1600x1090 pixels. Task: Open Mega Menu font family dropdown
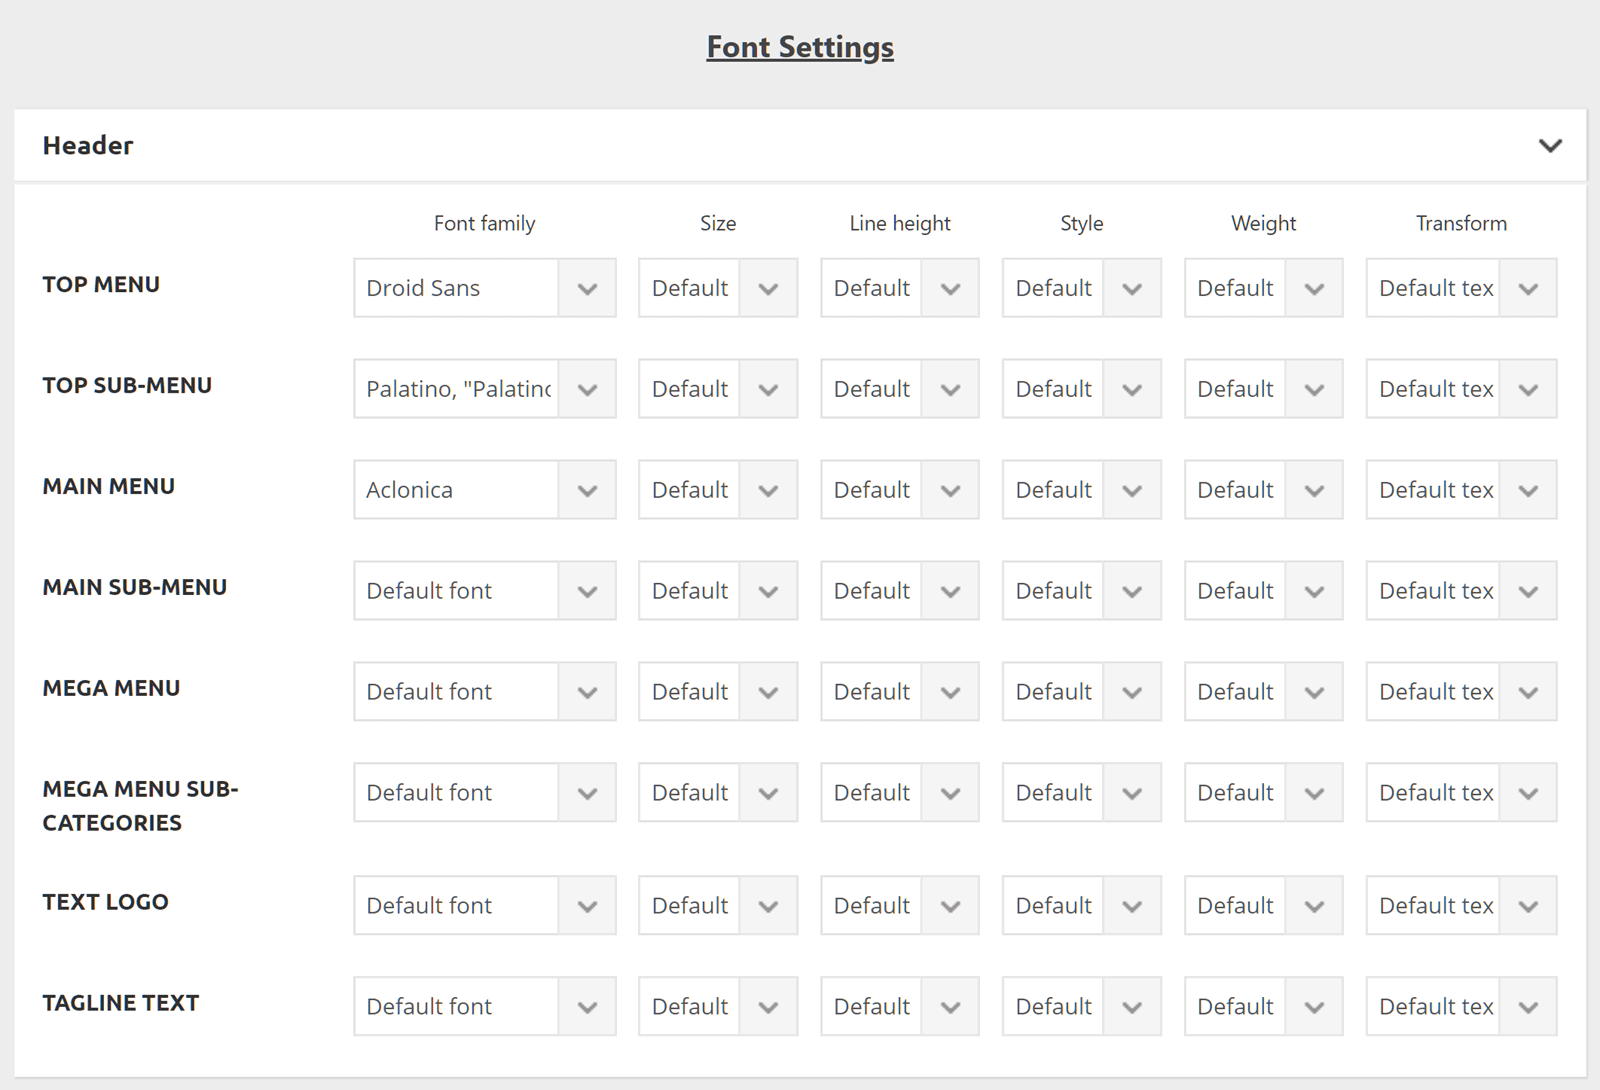tap(484, 692)
